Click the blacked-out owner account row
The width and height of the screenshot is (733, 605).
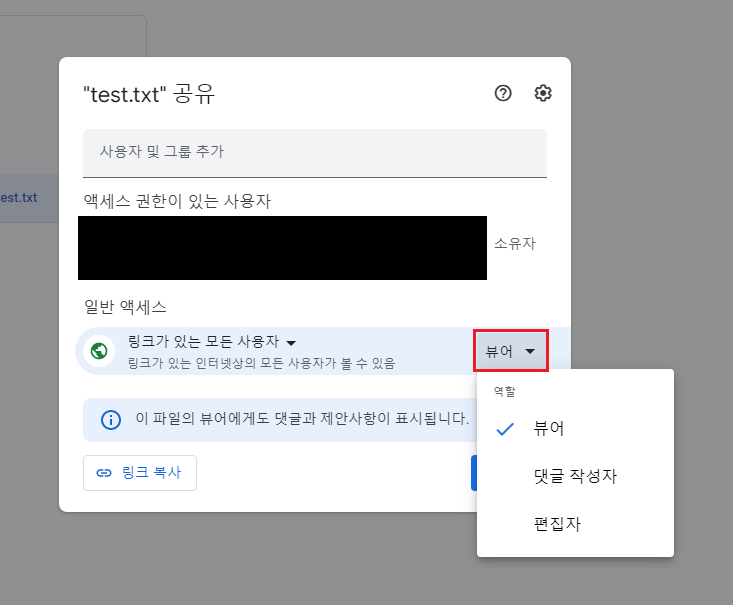(x=282, y=248)
